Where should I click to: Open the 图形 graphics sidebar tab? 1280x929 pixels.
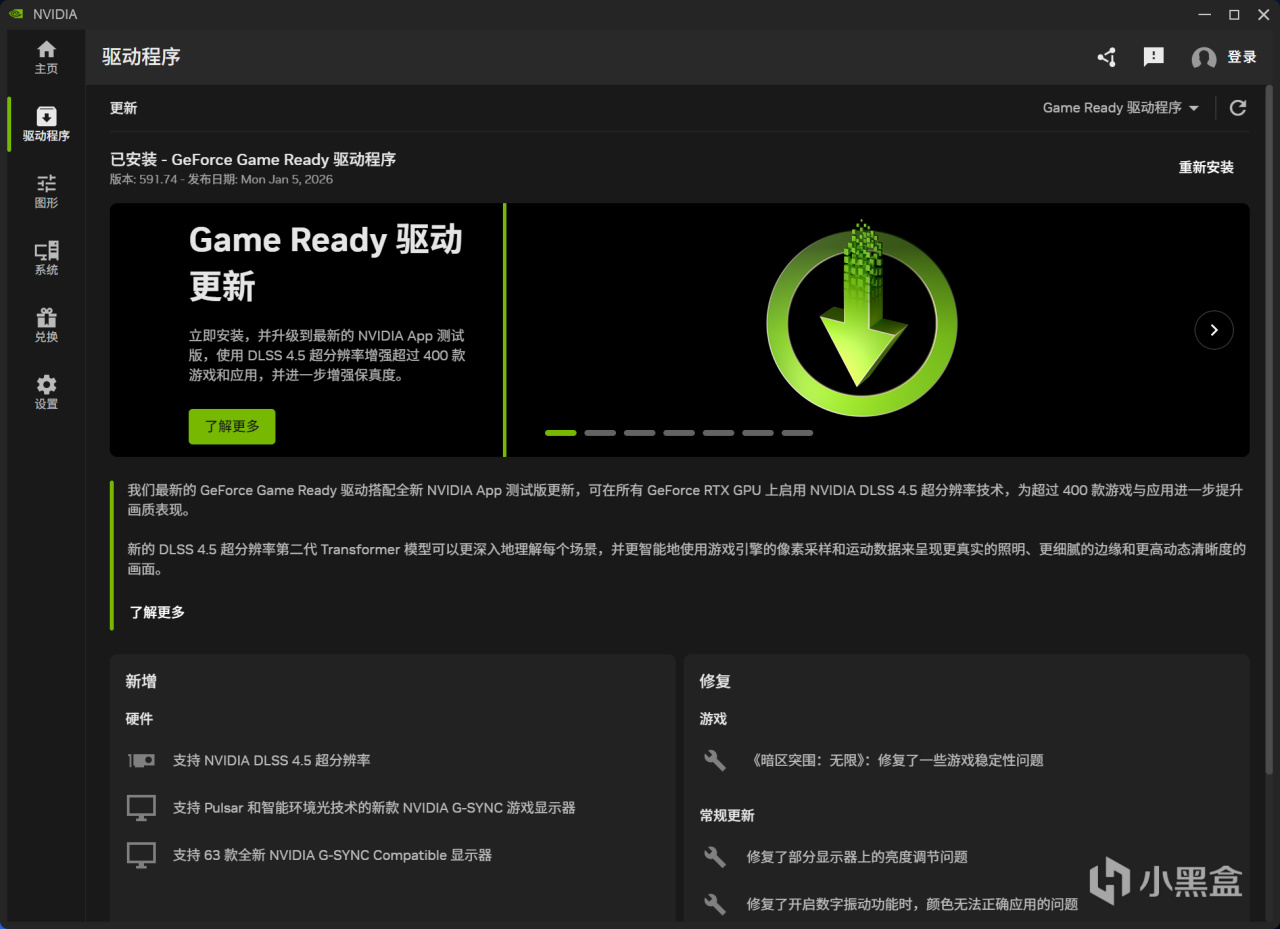click(46, 191)
